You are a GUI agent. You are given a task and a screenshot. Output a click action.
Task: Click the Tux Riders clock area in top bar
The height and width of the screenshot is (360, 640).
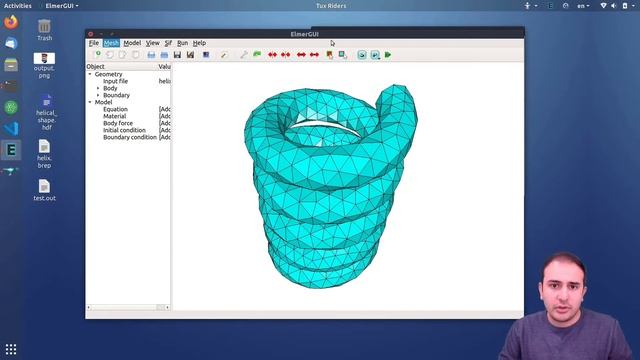pyautogui.click(x=331, y=6)
